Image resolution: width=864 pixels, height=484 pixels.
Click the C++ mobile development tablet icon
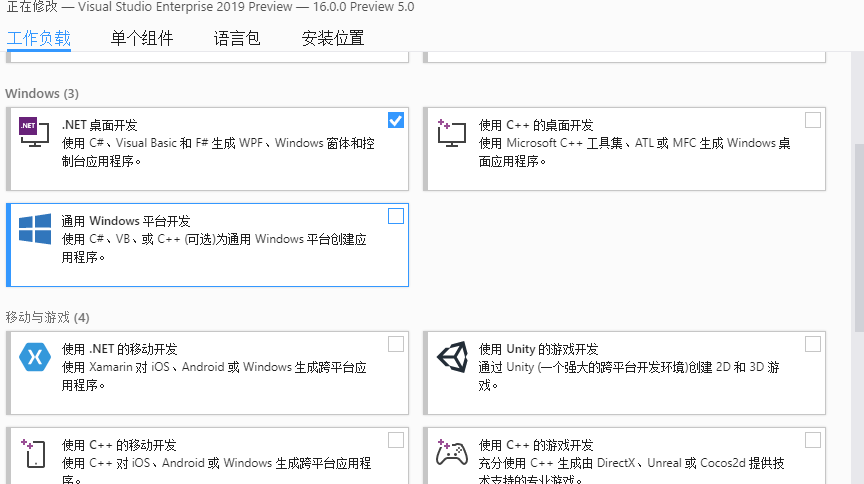(x=34, y=453)
